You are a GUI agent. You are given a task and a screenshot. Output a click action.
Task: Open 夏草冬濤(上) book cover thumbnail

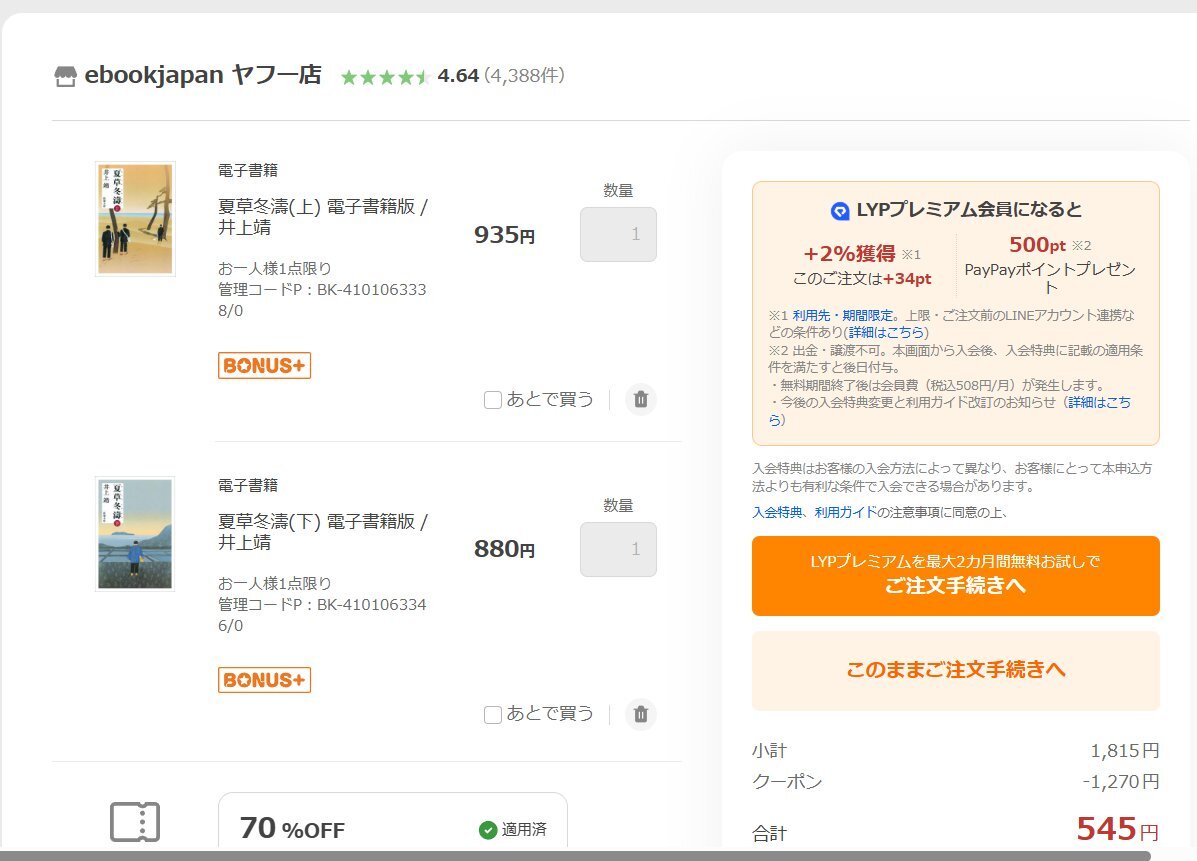pos(135,219)
